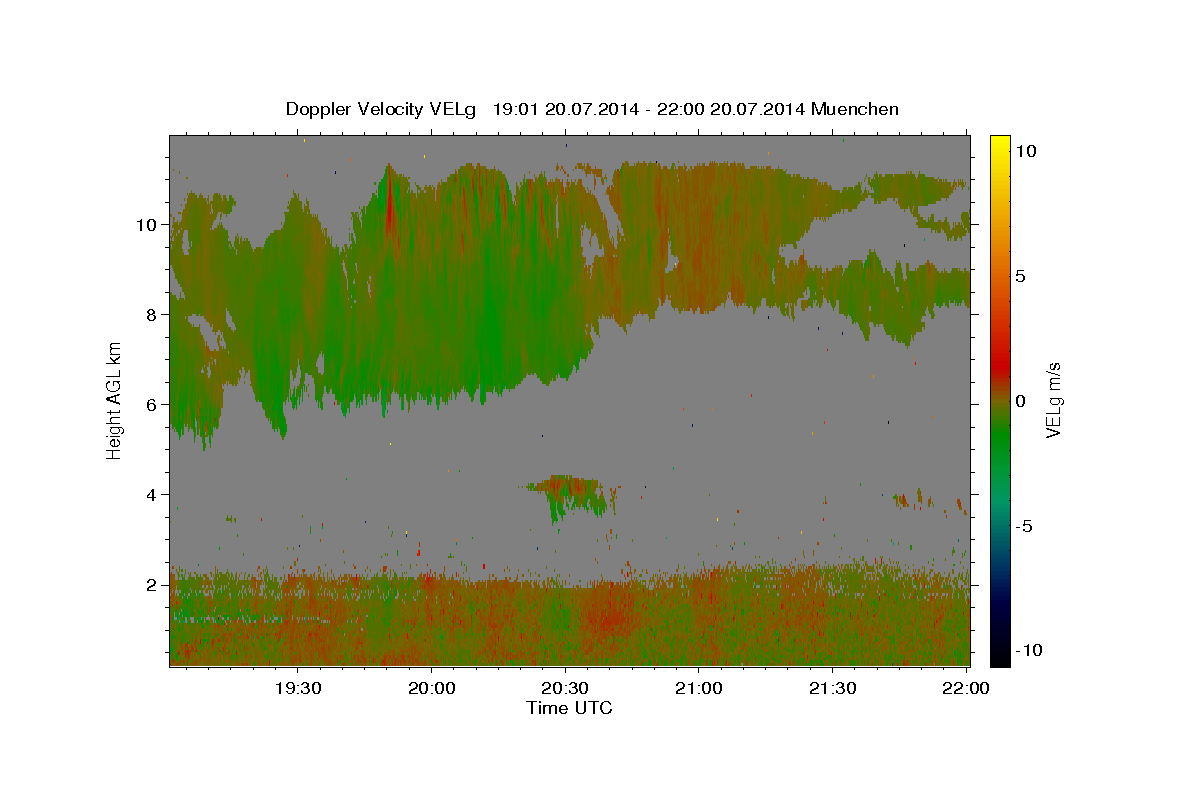Image resolution: width=1200 pixels, height=800 pixels.
Task: Click the '21:30' time axis label
Action: (x=832, y=688)
